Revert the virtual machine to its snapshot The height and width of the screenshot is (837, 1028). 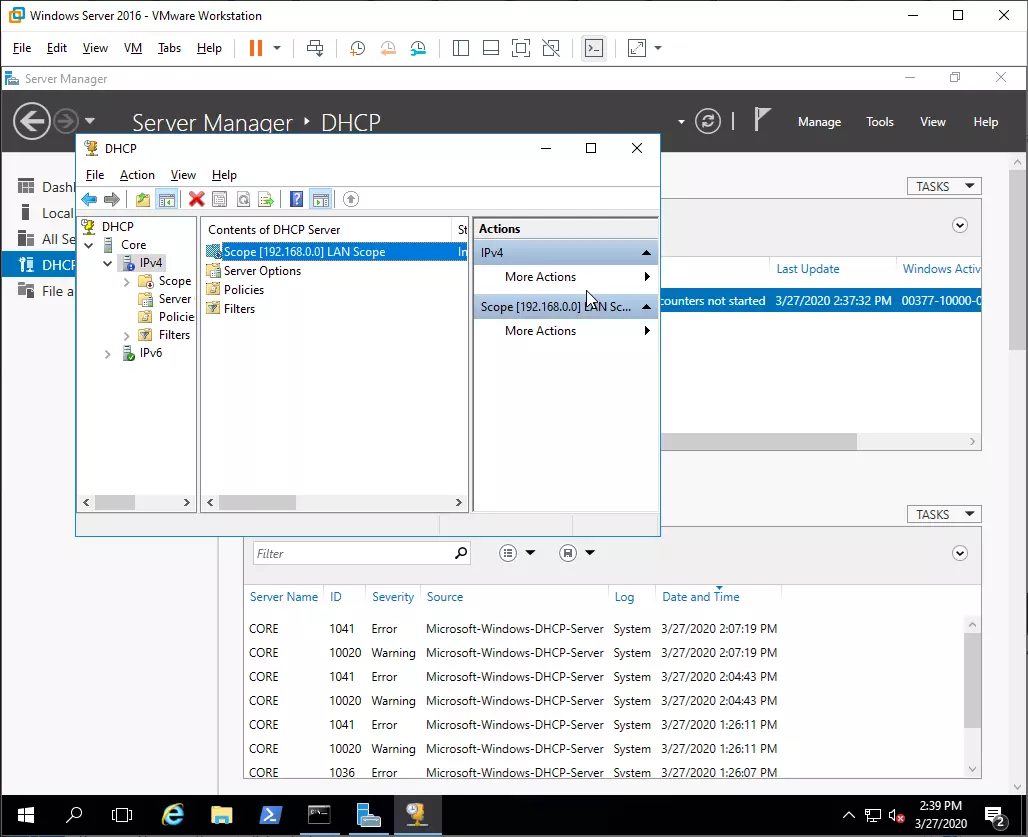[x=387, y=48]
